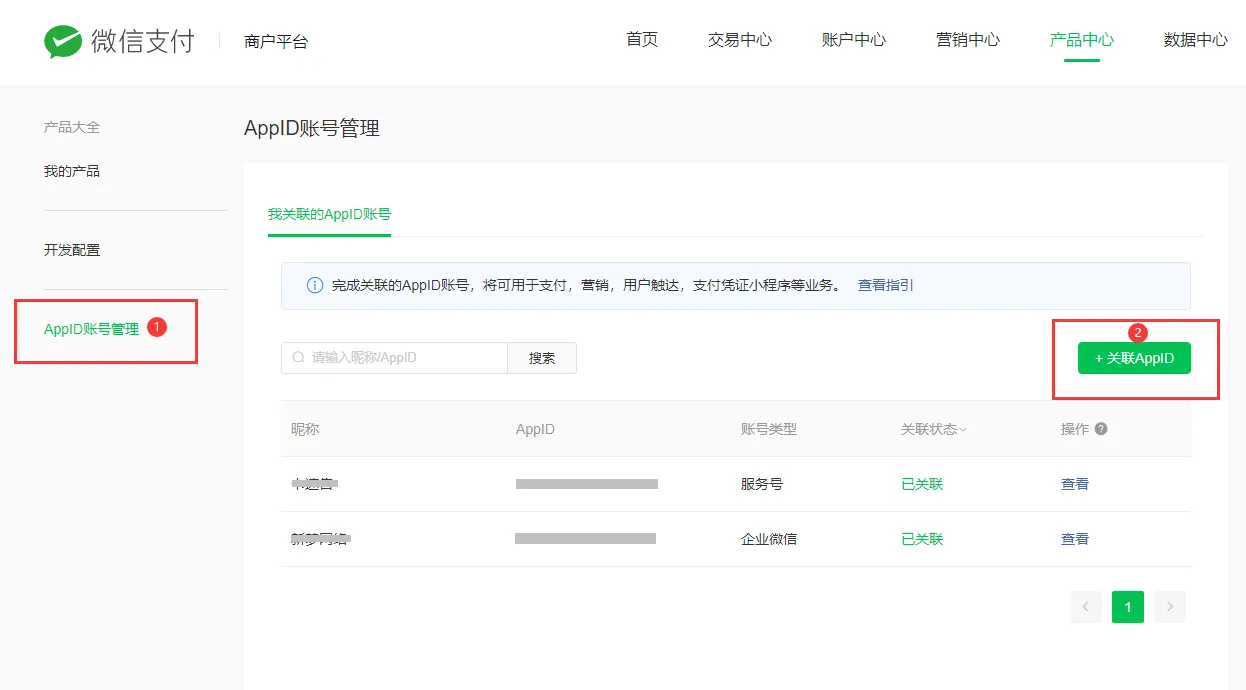Click the magnifier icon in the search box
Viewport: 1246px width, 690px height.
pyautogui.click(x=297, y=357)
